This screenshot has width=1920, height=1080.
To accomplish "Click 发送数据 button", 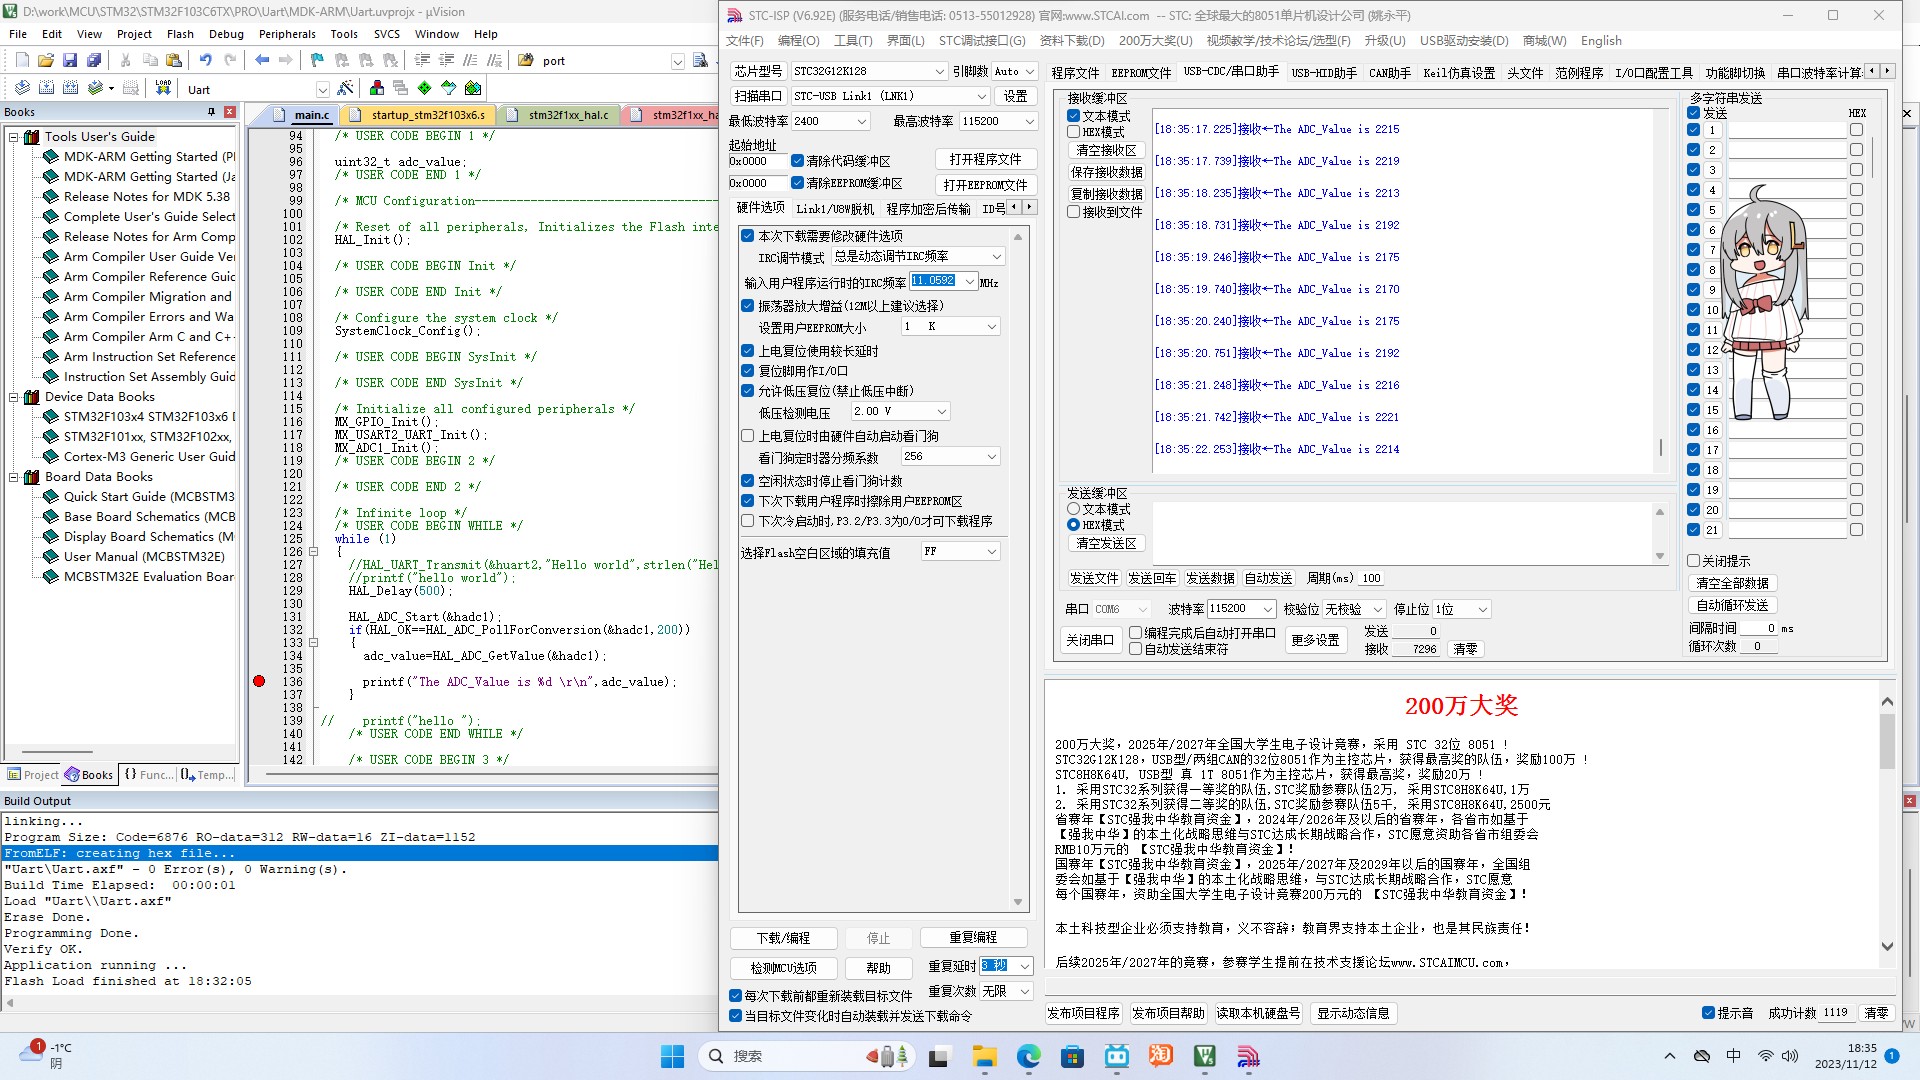I will point(1210,578).
